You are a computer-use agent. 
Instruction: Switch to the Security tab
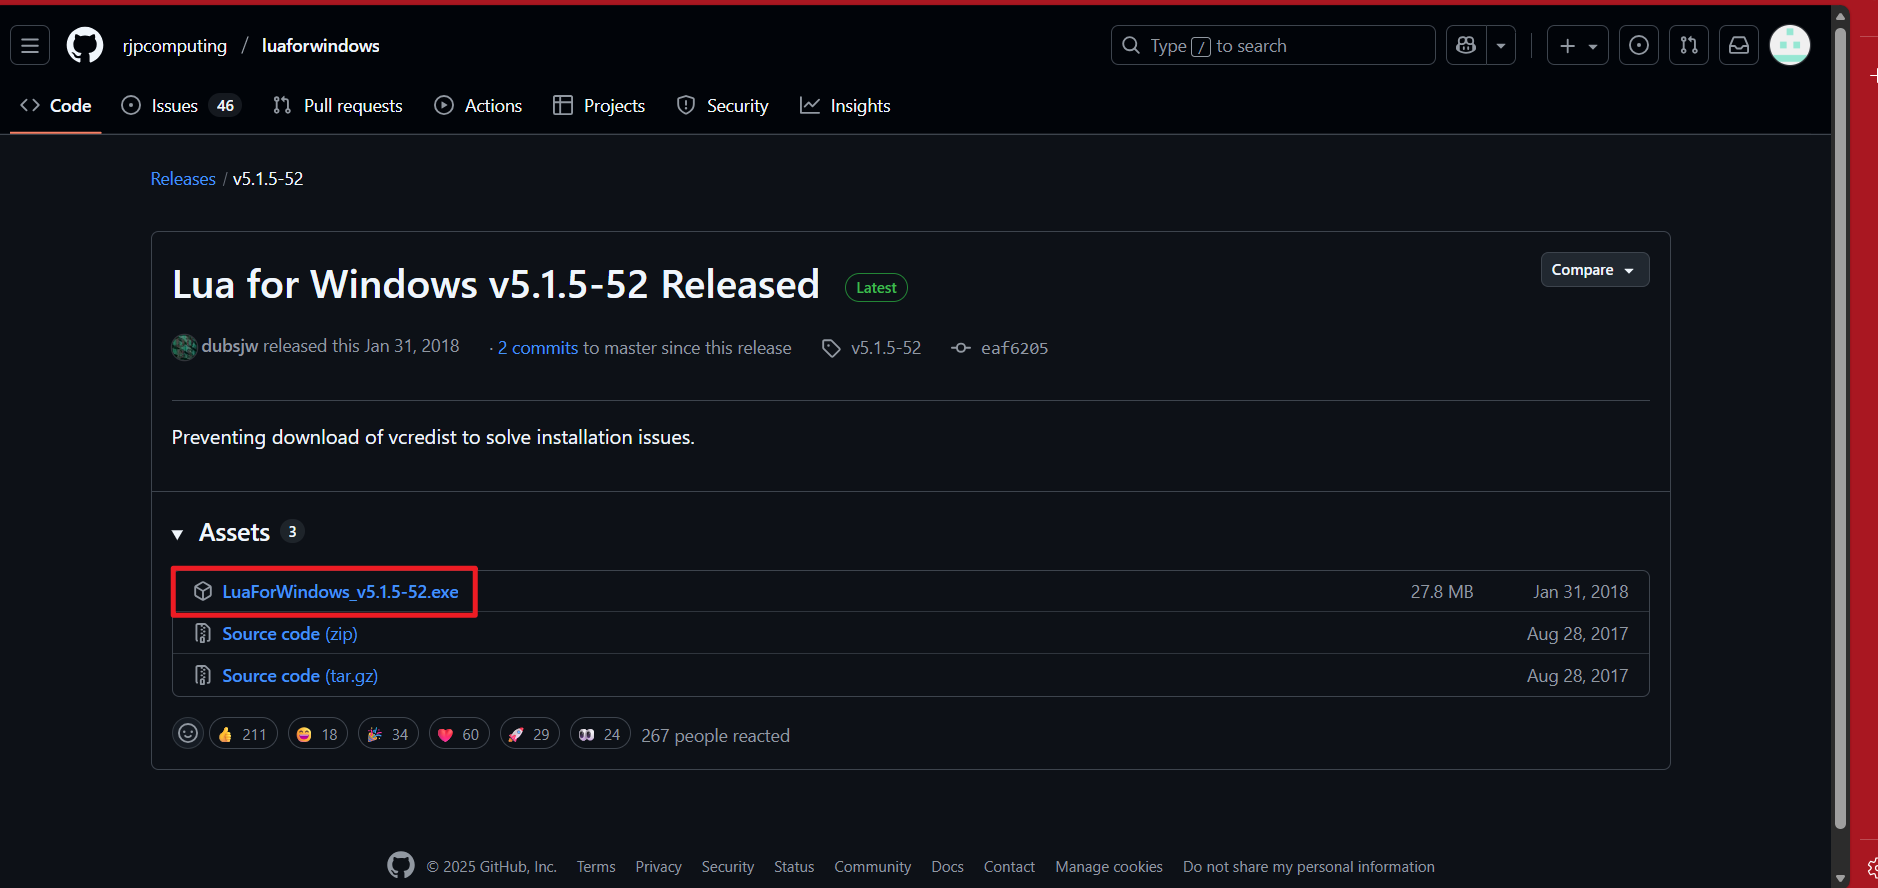723,105
